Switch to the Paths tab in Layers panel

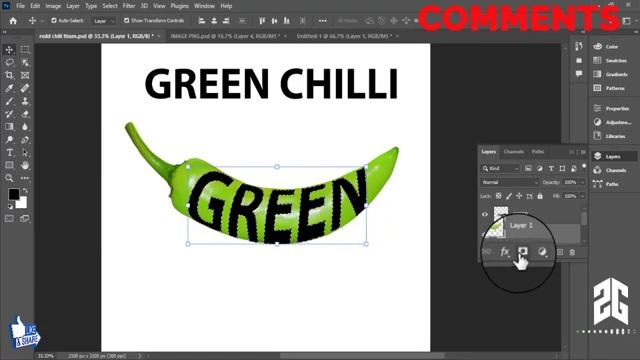click(x=538, y=152)
